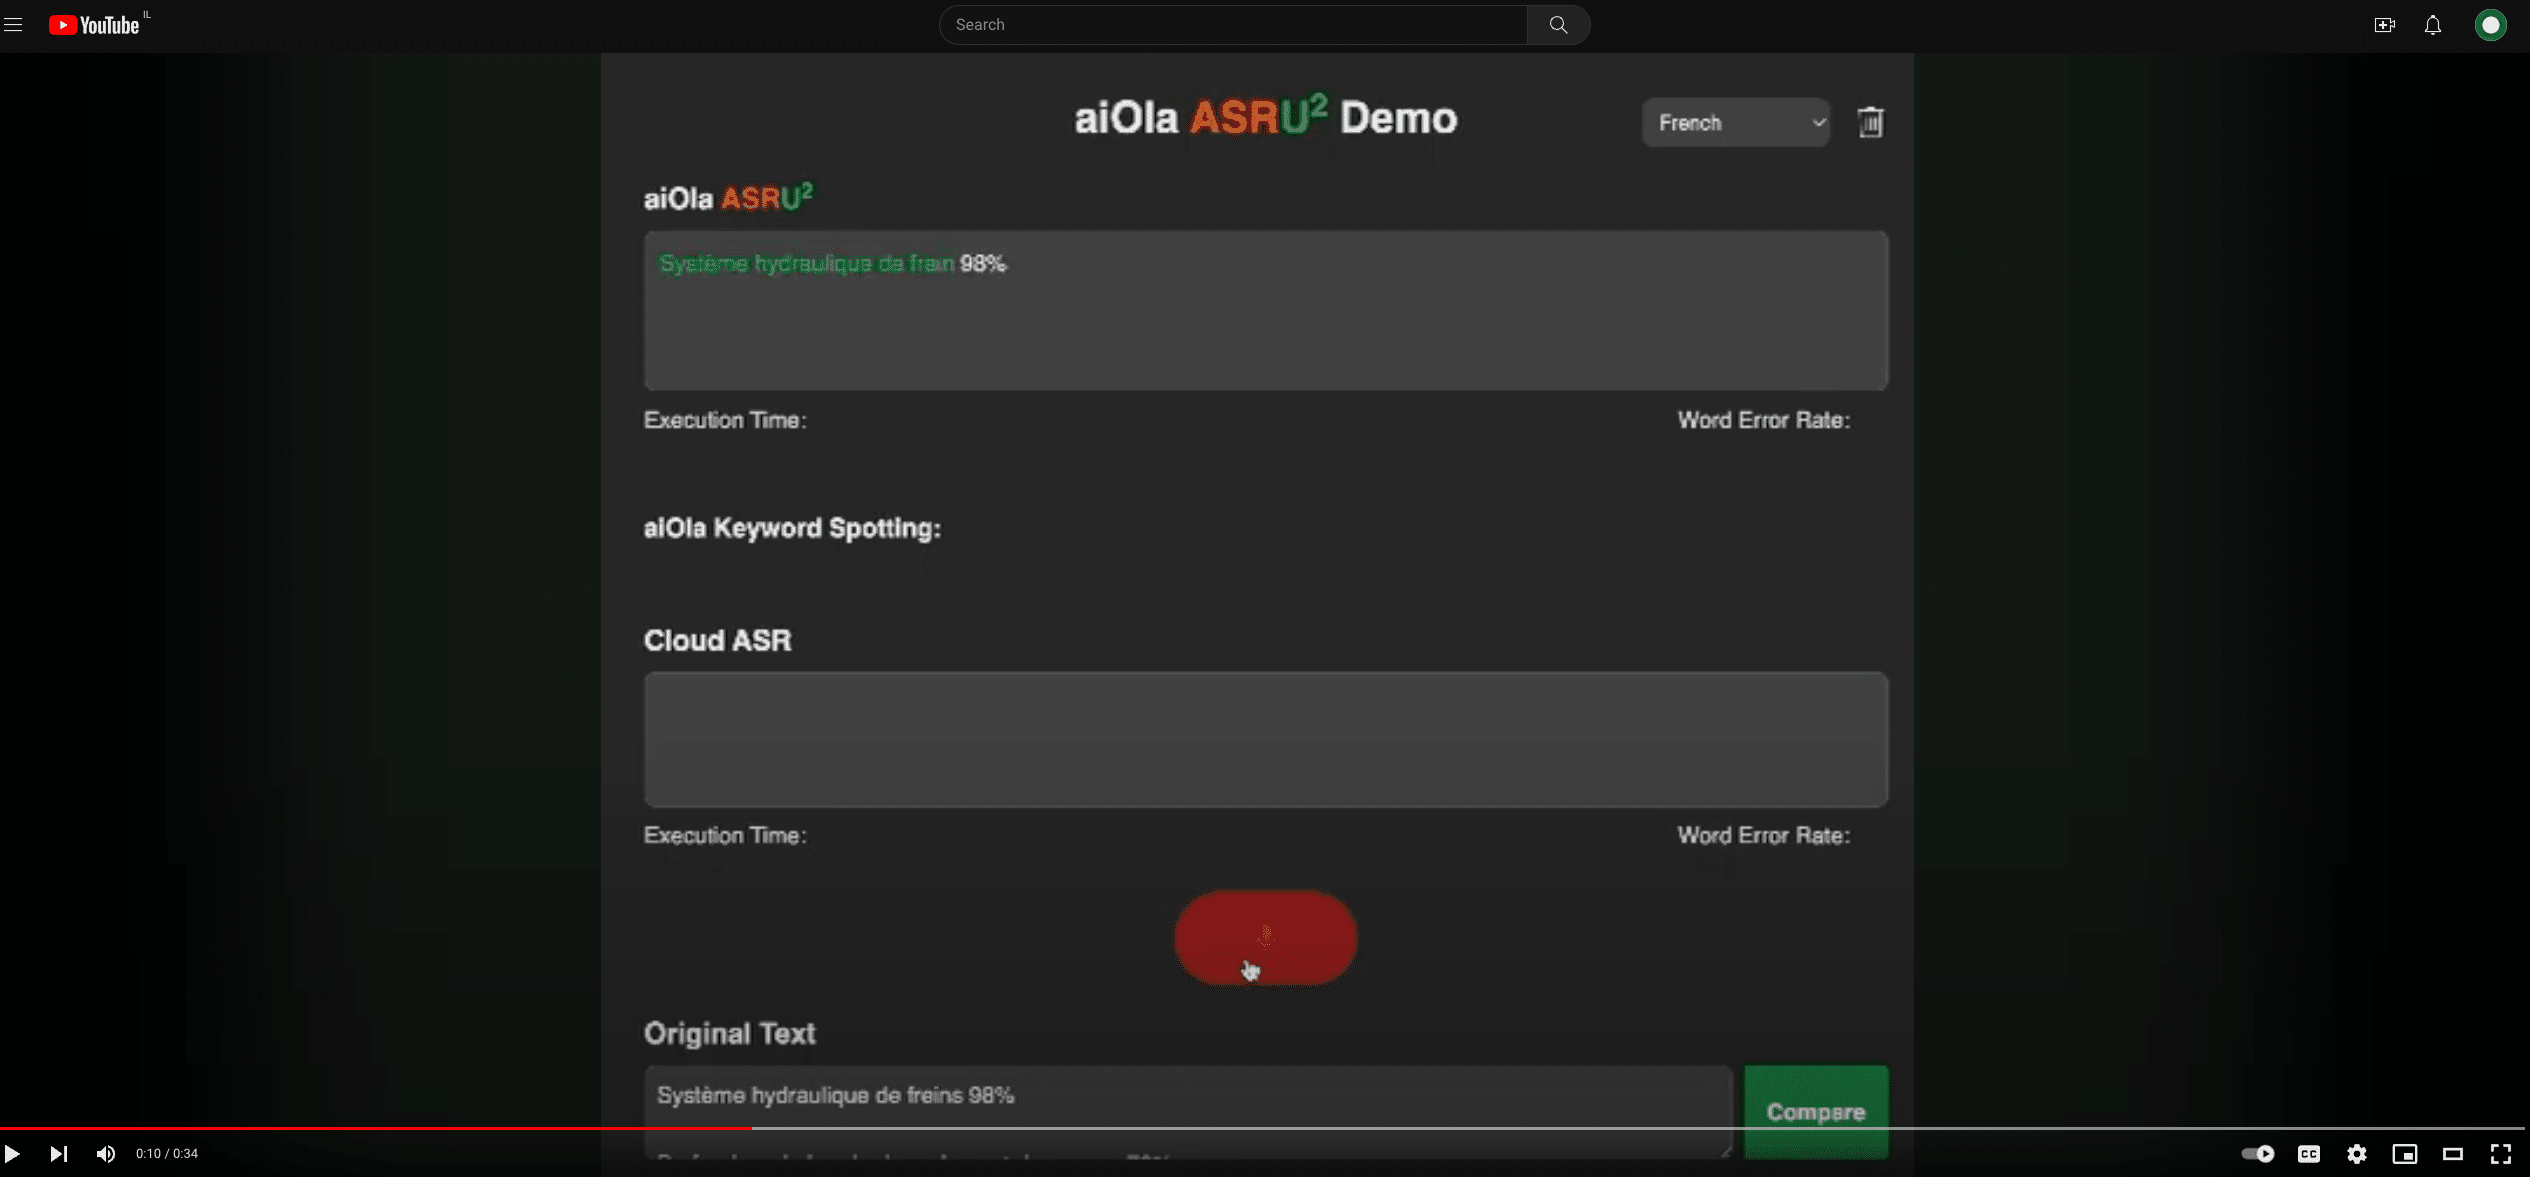Click the YouTube notifications bell icon
The height and width of the screenshot is (1177, 2530).
coord(2433,24)
